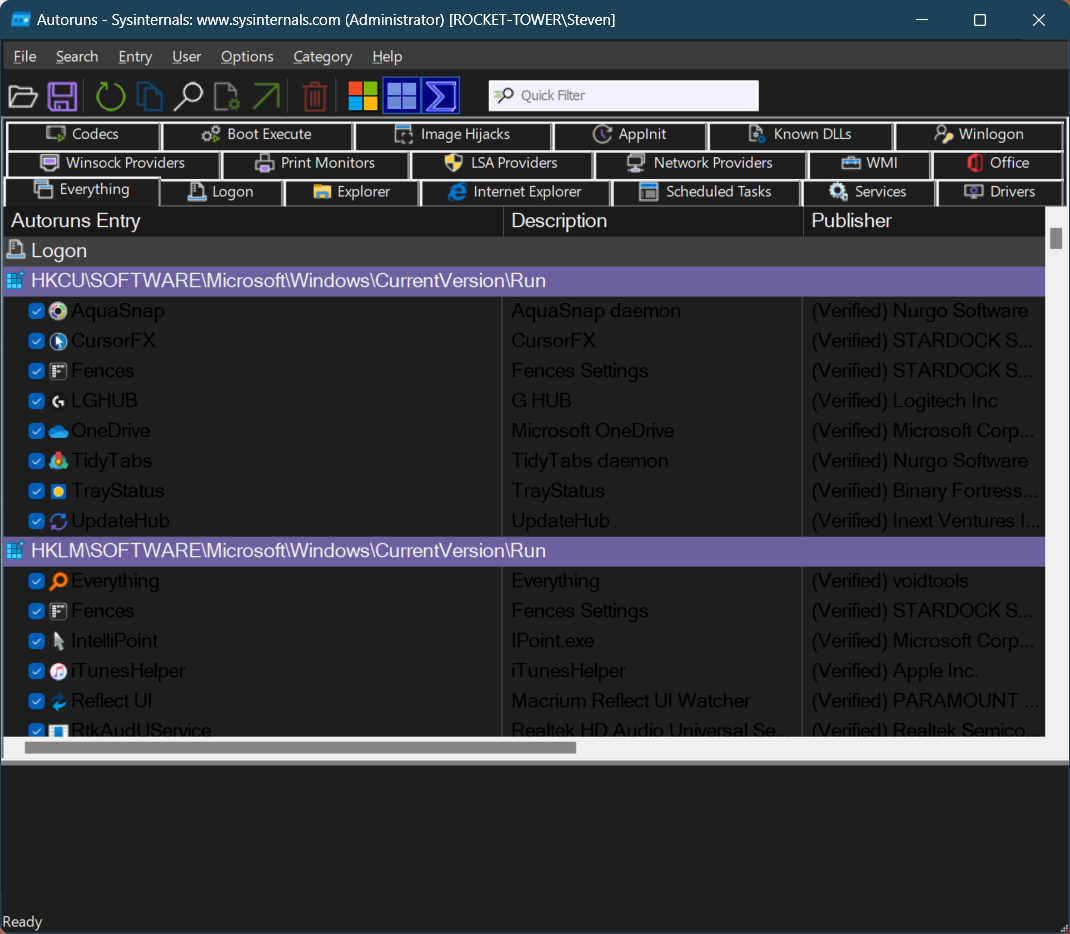Click the entry properties file icon
The image size is (1070, 934).
tap(227, 96)
